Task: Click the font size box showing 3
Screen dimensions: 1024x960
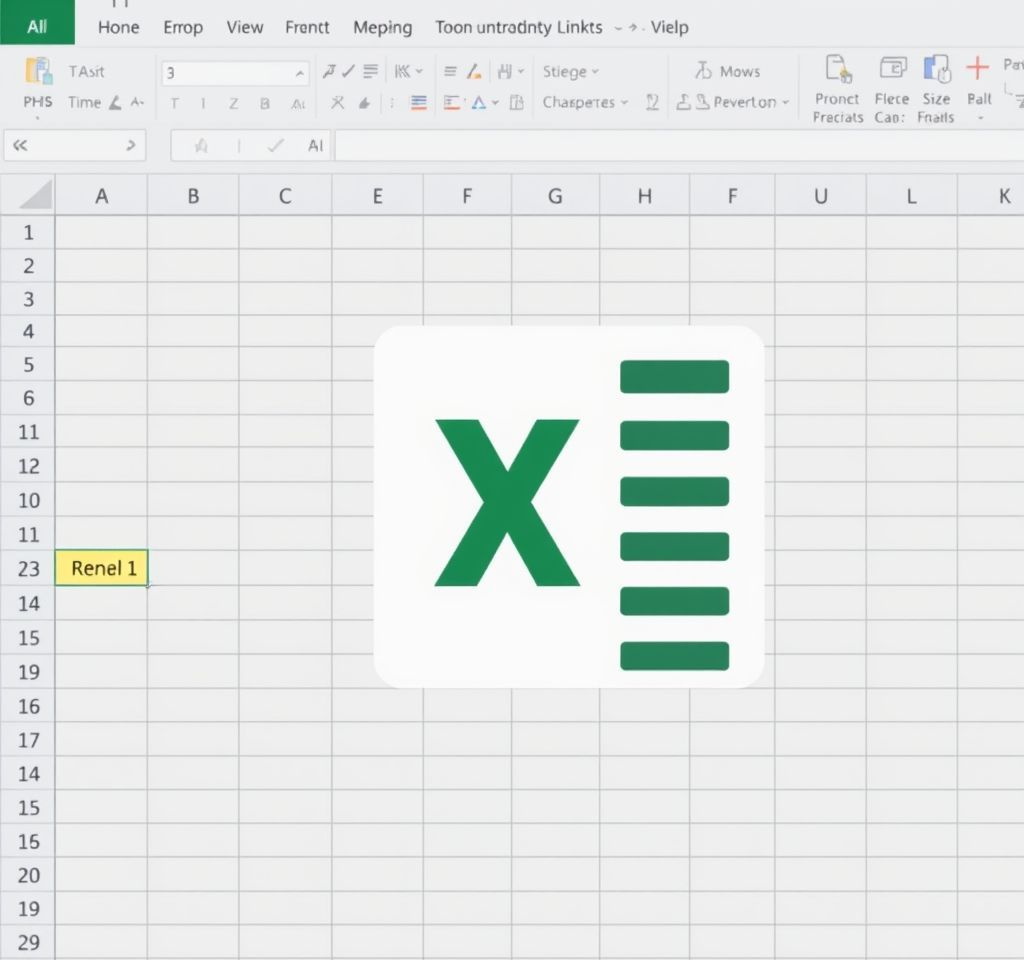Action: point(234,73)
